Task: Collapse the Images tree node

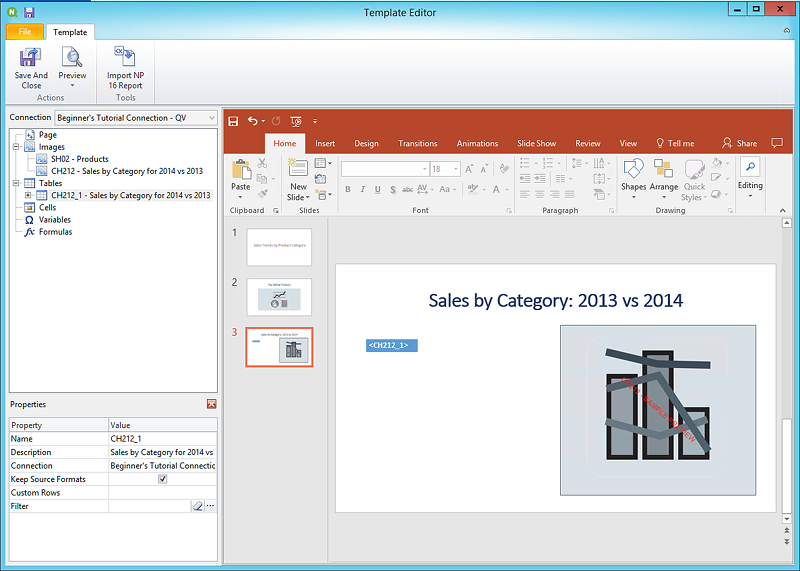Action: point(15,147)
